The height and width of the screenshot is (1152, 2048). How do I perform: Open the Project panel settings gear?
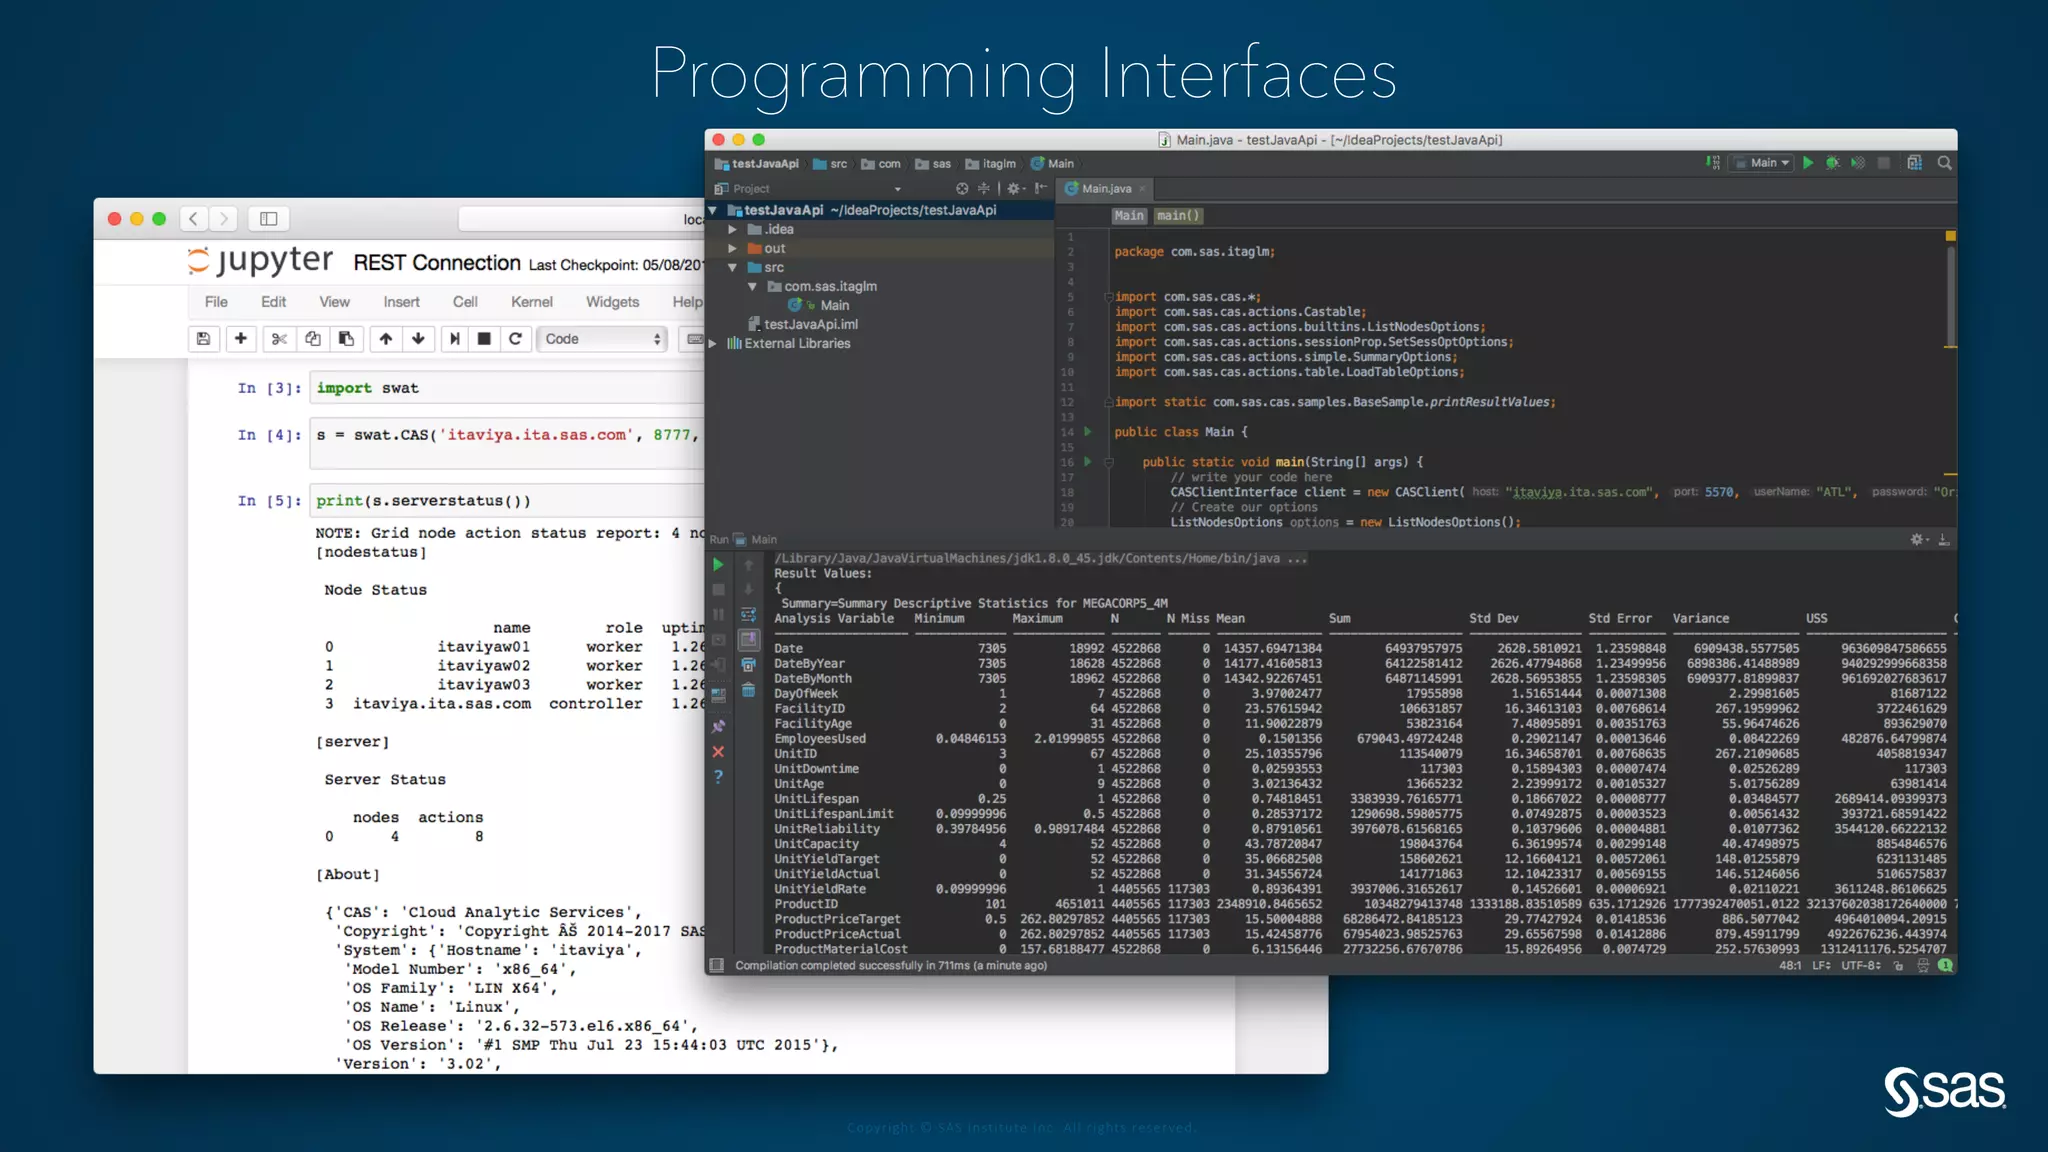1015,188
